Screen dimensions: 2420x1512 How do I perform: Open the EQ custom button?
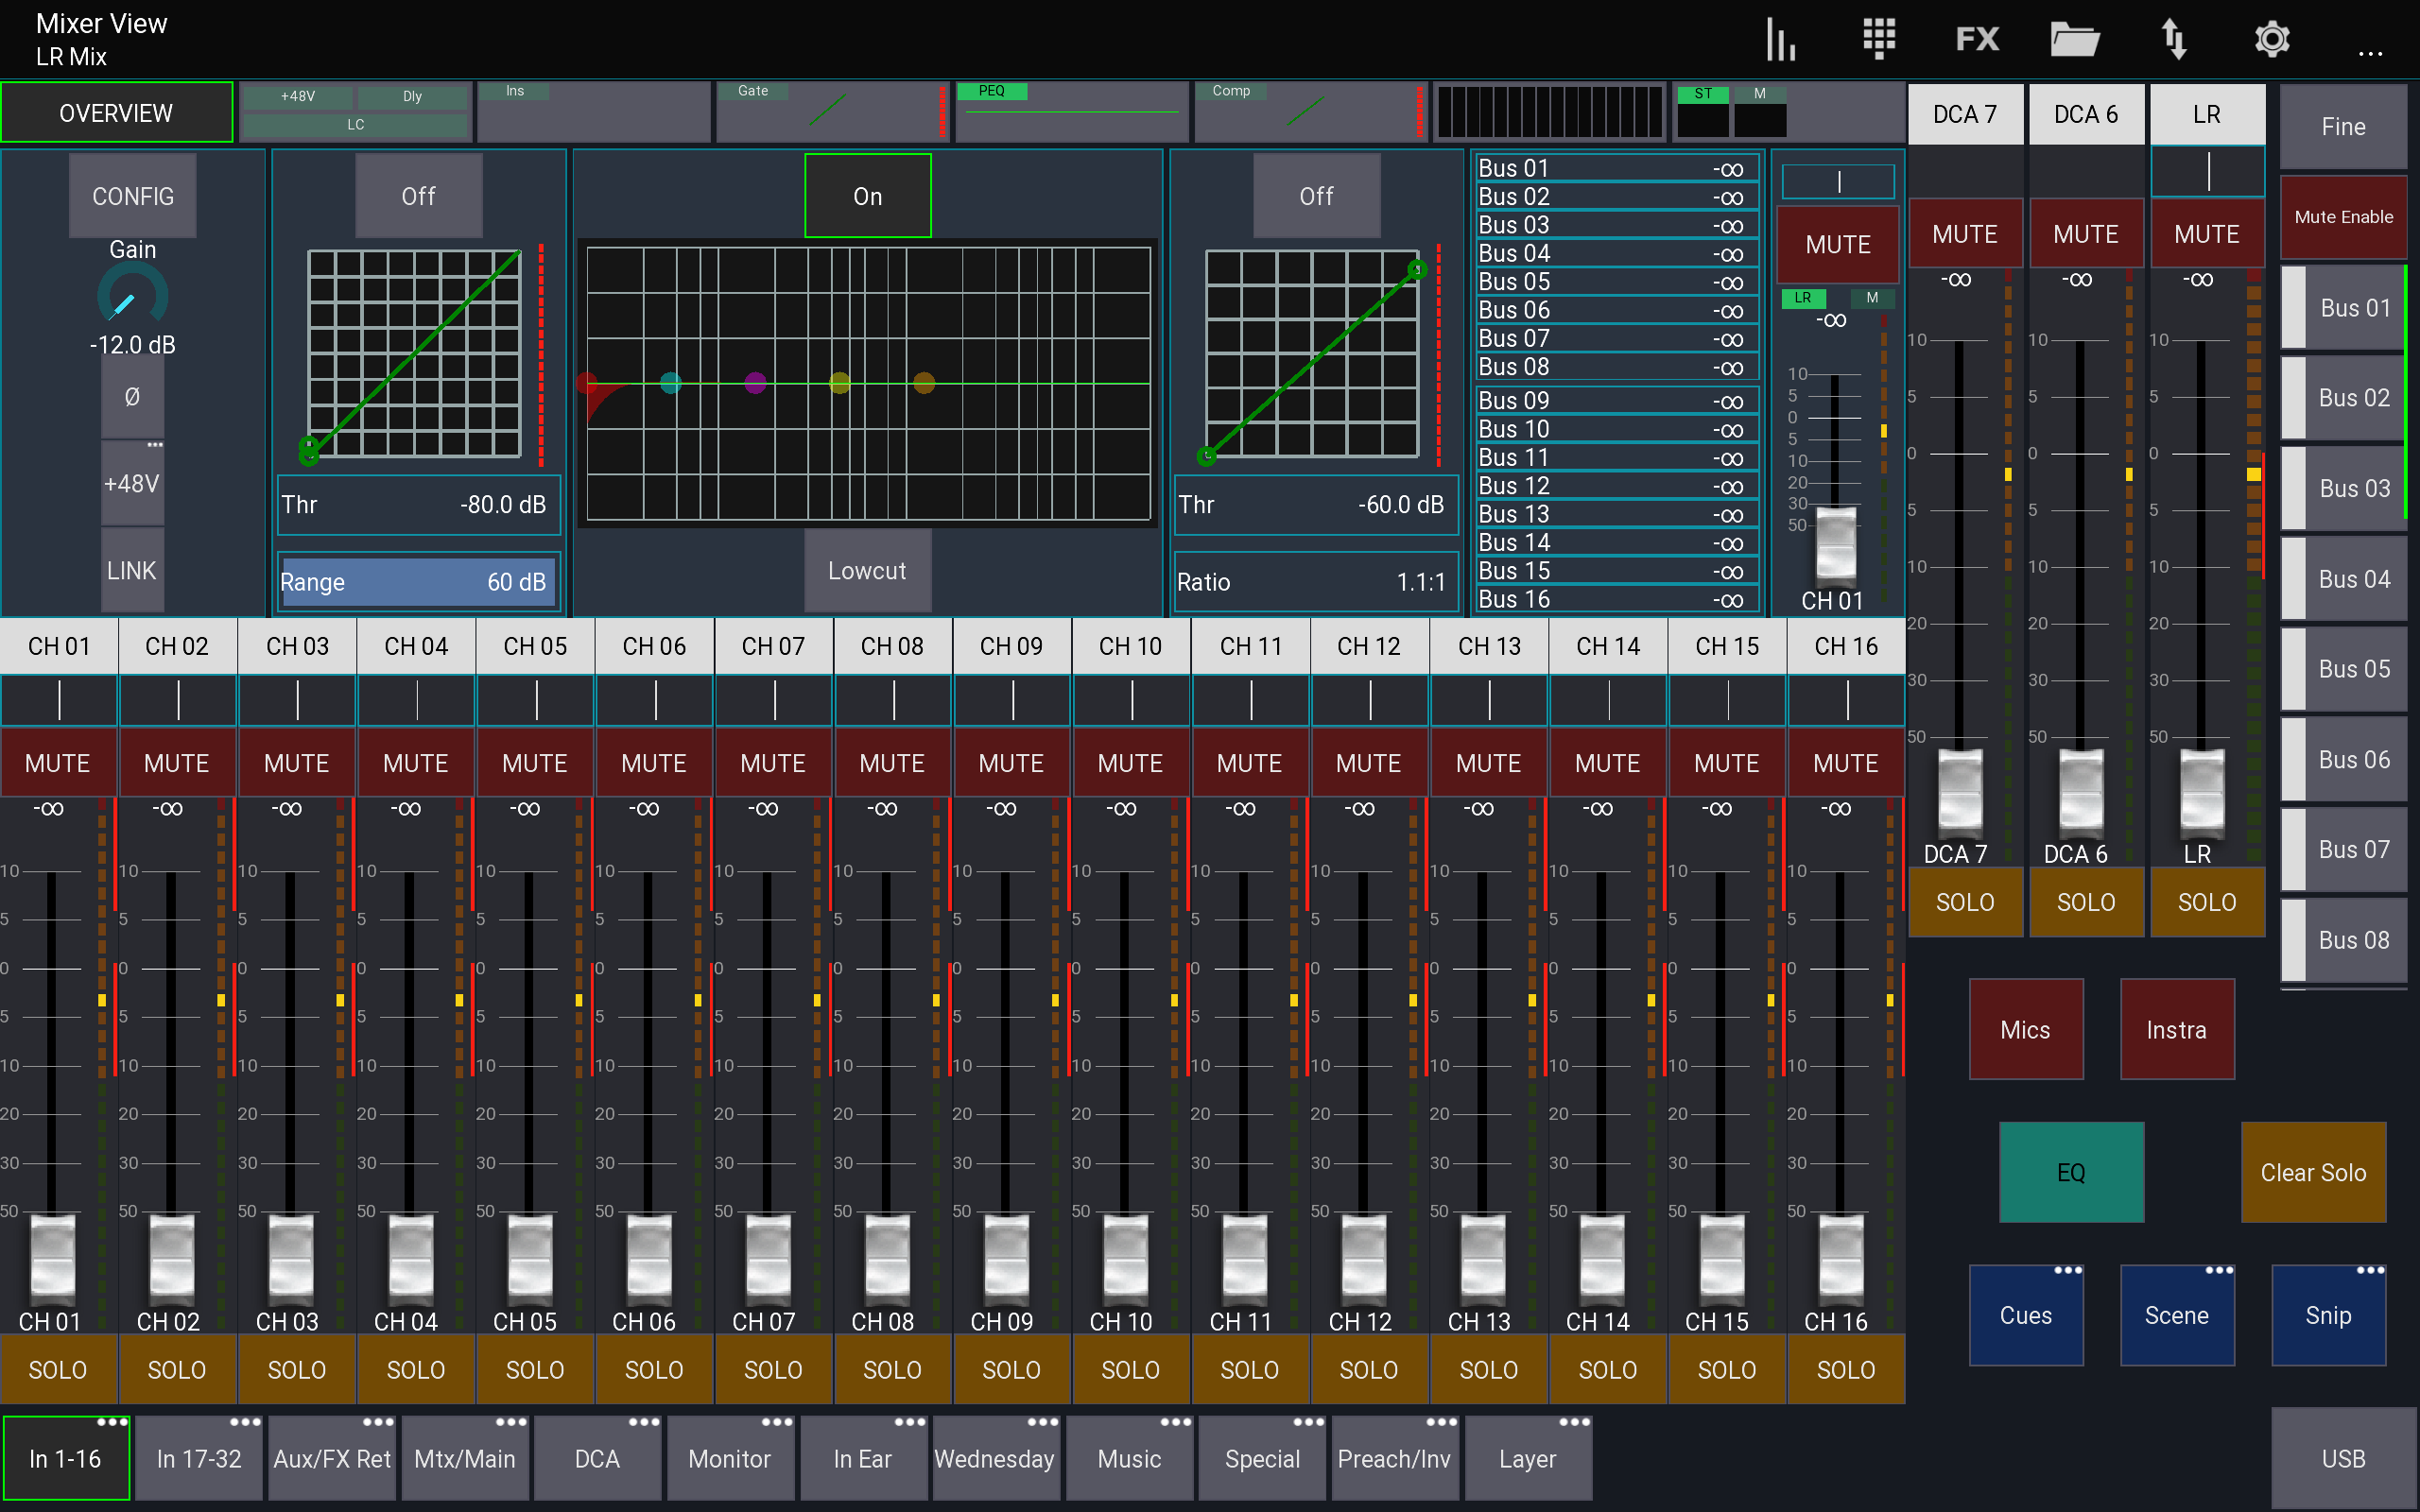(x=2071, y=1172)
